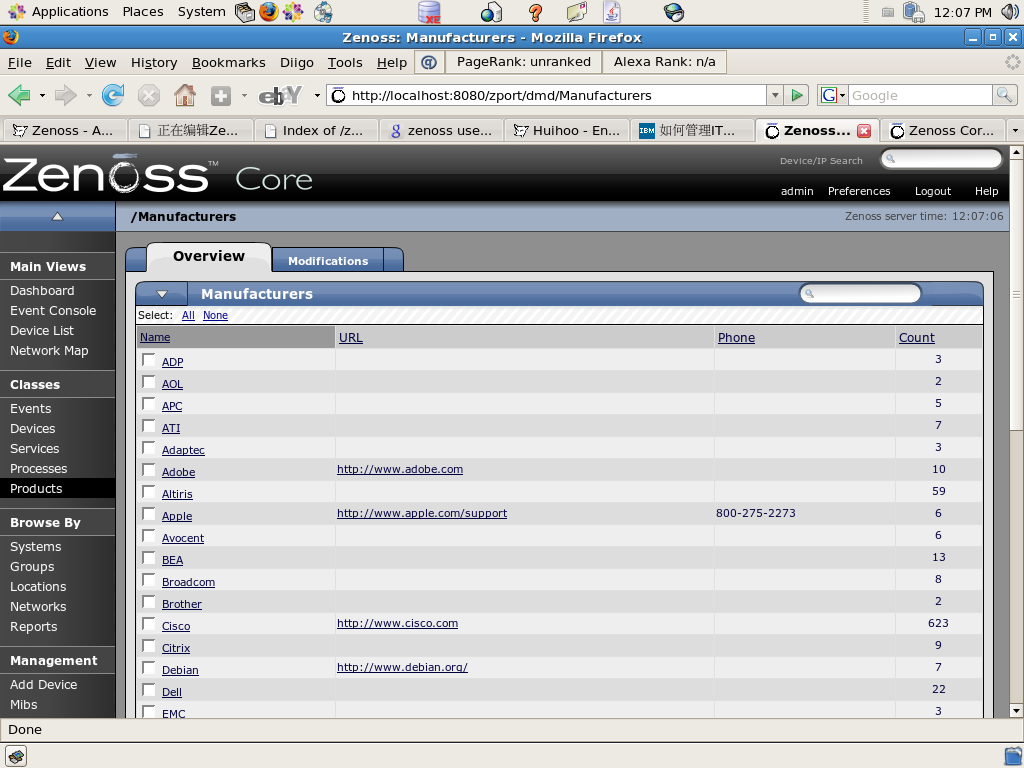Collapse the left navigation panel arrow
Viewport: 1024px width, 768px height.
pyautogui.click(x=57, y=216)
